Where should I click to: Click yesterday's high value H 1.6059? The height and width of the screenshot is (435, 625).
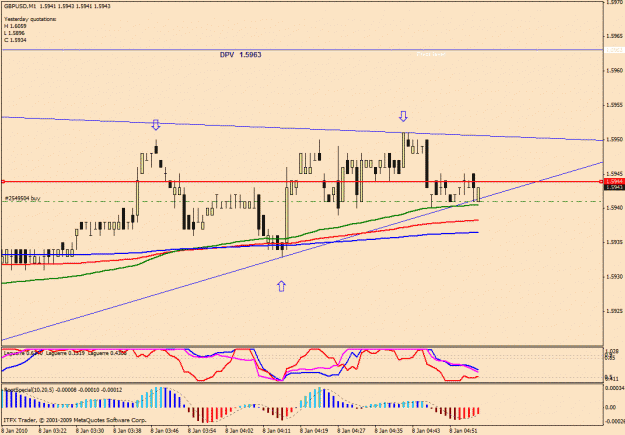[x=15, y=26]
